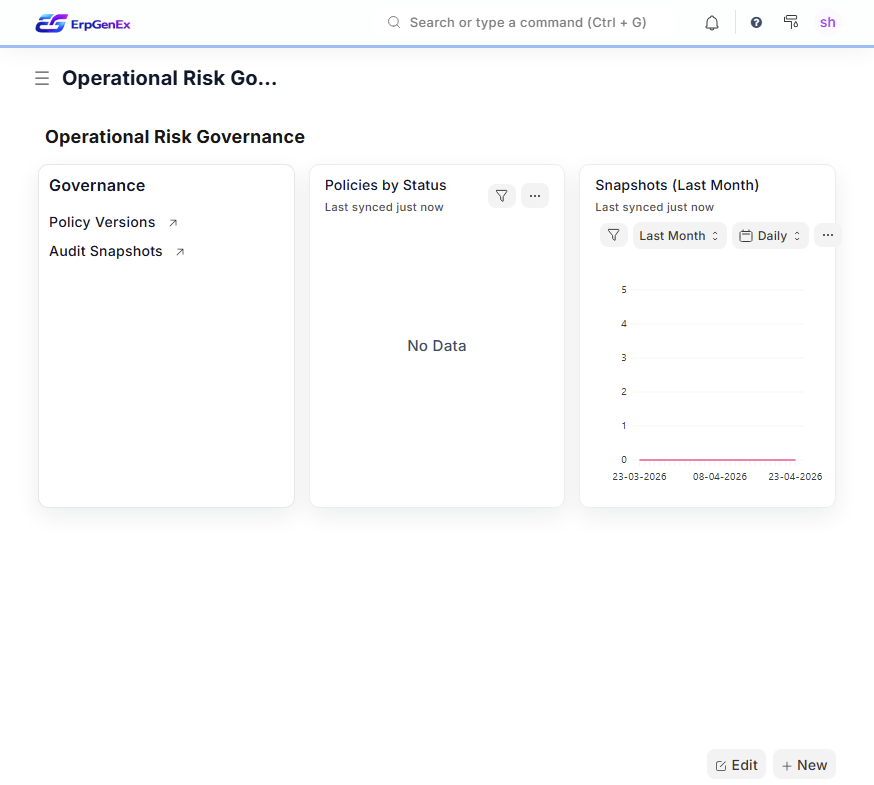Click the Policies by Status chart title
The image size is (874, 785).
pos(386,185)
